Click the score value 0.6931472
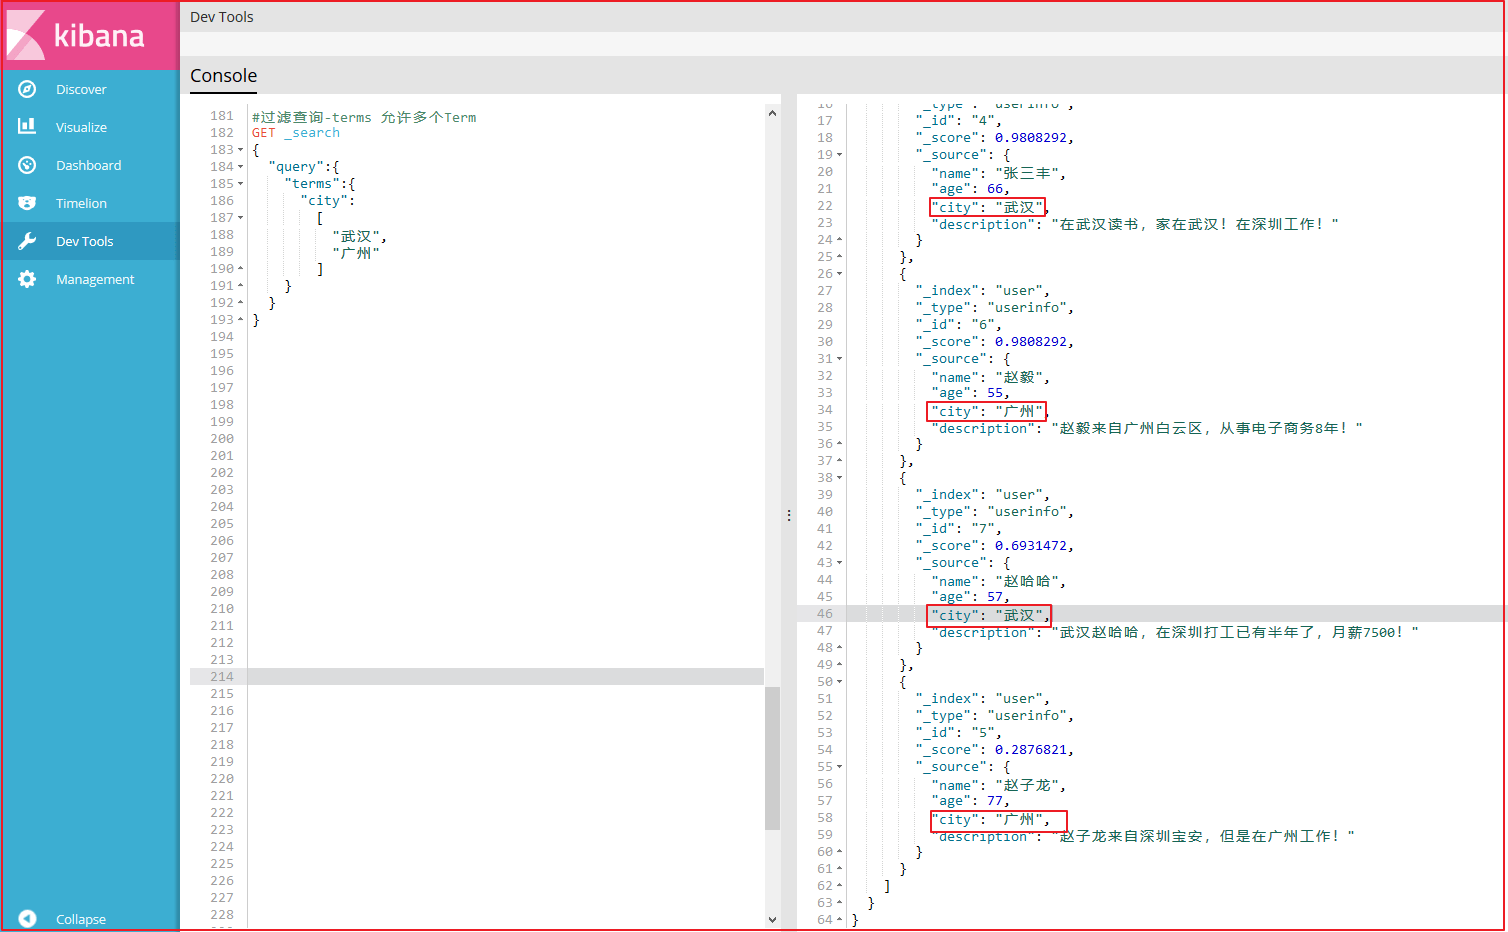The height and width of the screenshot is (932, 1508). pyautogui.click(x=1031, y=546)
